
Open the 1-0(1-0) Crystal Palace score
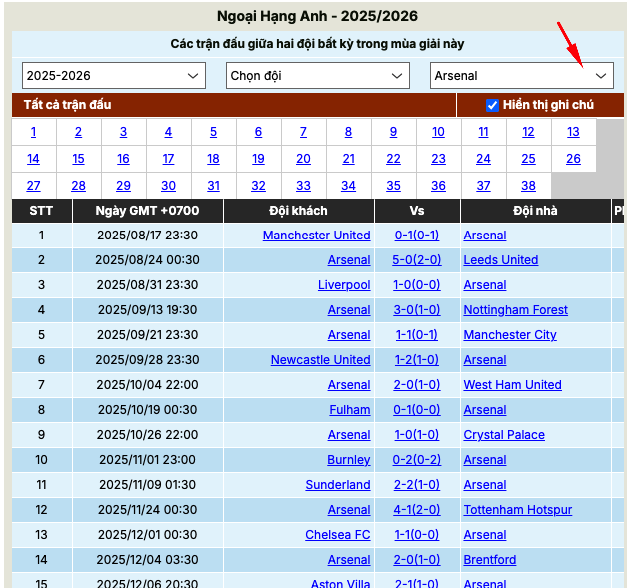417,435
